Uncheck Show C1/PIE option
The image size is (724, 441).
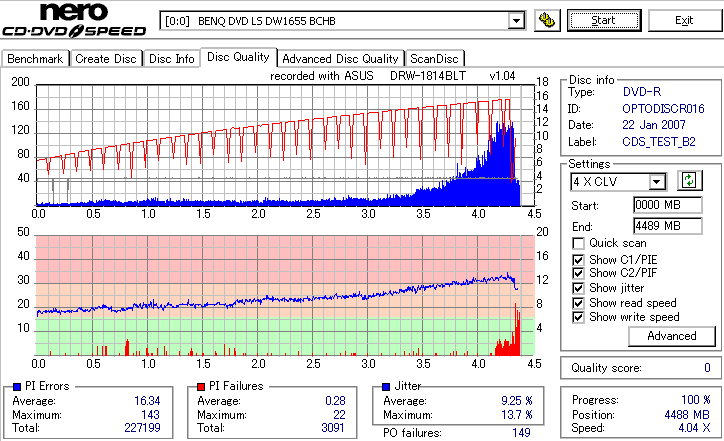pos(578,260)
